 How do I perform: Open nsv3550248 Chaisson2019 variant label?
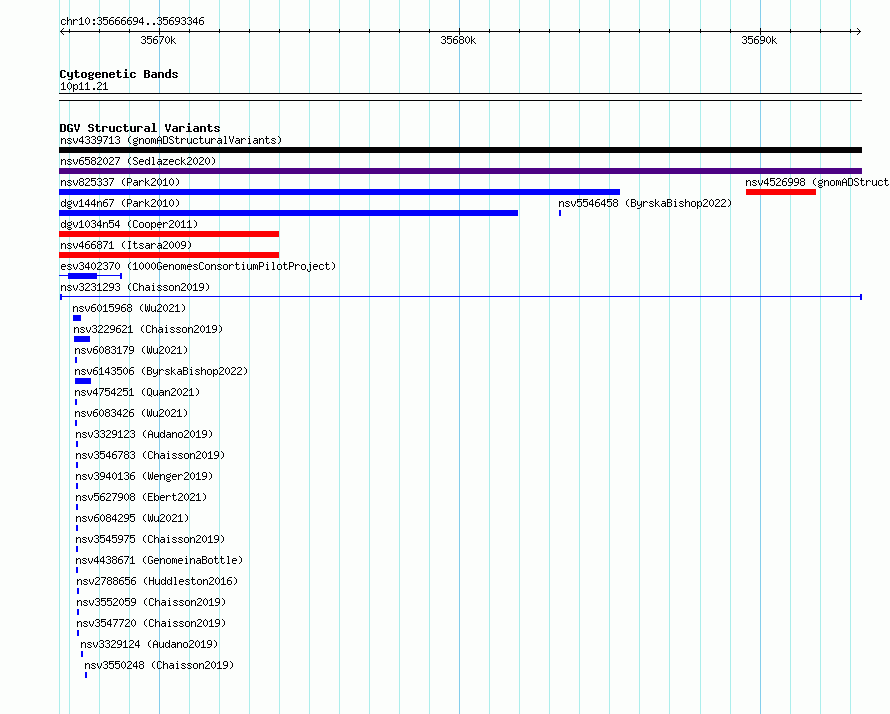(x=159, y=665)
